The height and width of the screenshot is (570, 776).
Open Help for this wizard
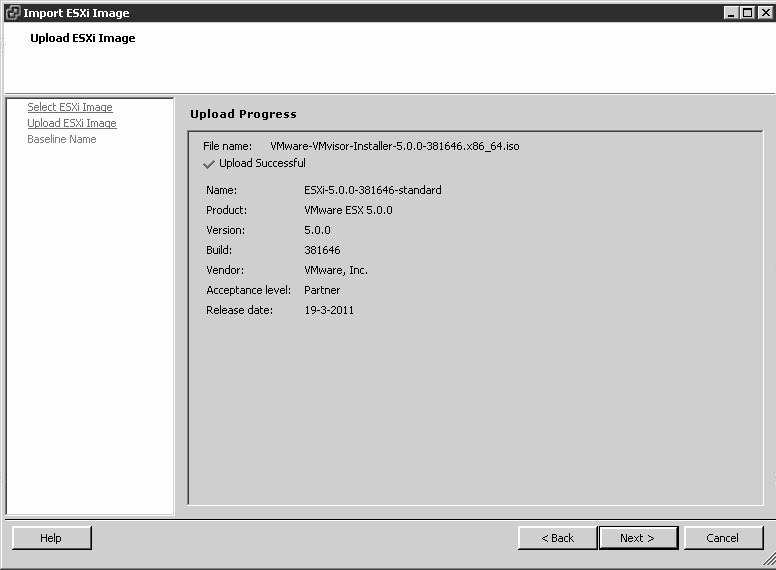click(x=51, y=538)
